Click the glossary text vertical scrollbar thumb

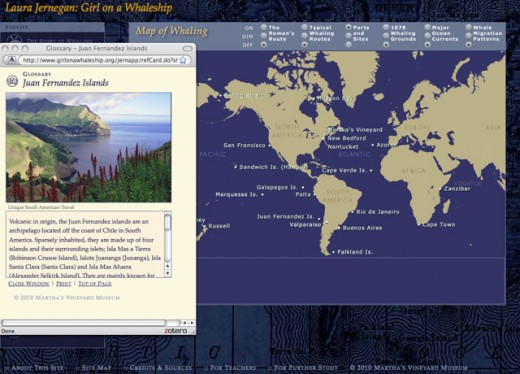(168, 222)
